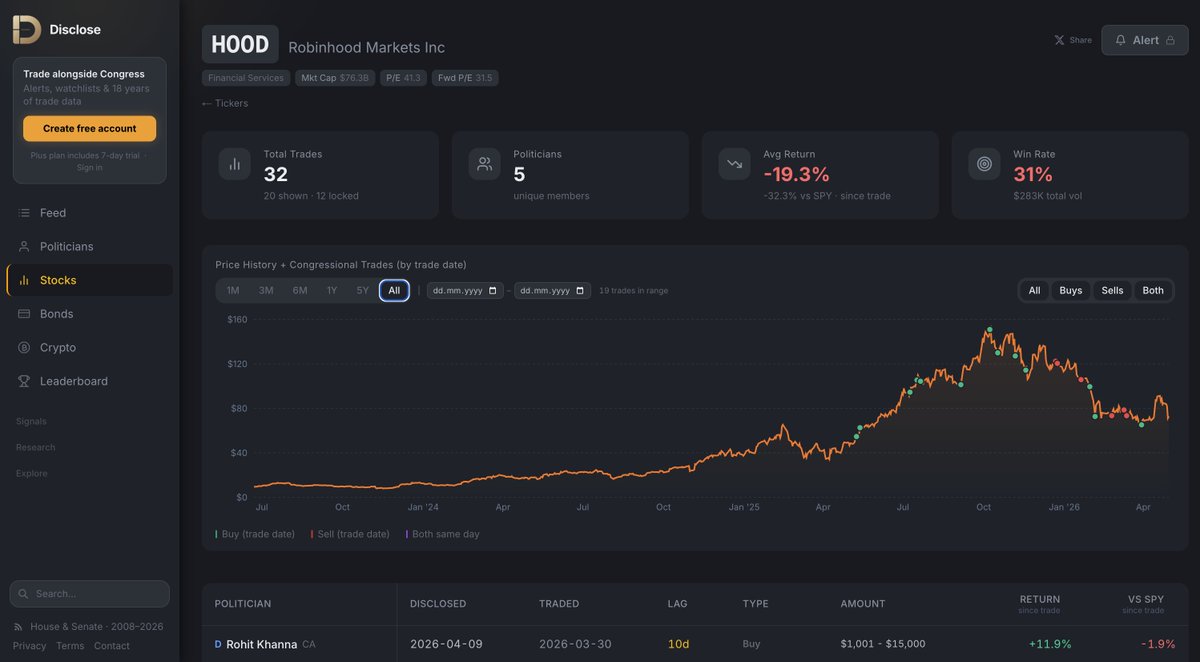Click the X share icon
This screenshot has width=1200, height=662.
click(1059, 40)
